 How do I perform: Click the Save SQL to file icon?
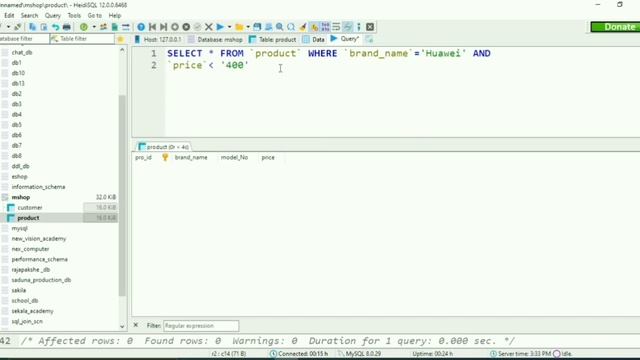pyautogui.click(x=257, y=27)
